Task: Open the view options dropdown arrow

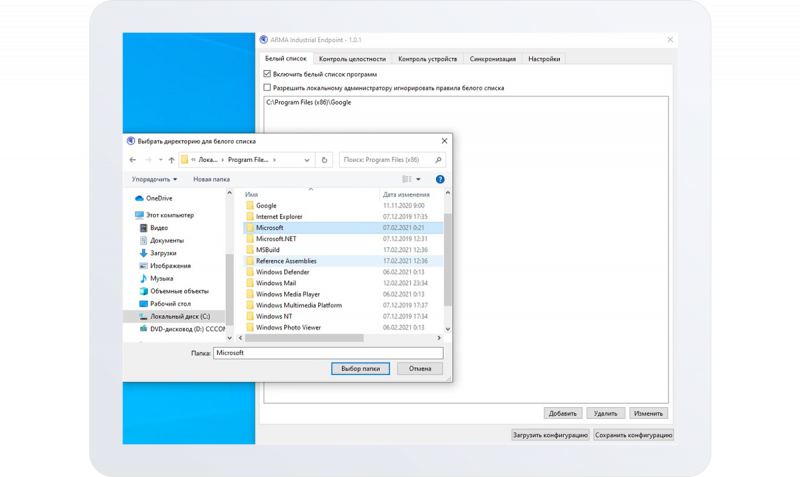Action: point(418,180)
